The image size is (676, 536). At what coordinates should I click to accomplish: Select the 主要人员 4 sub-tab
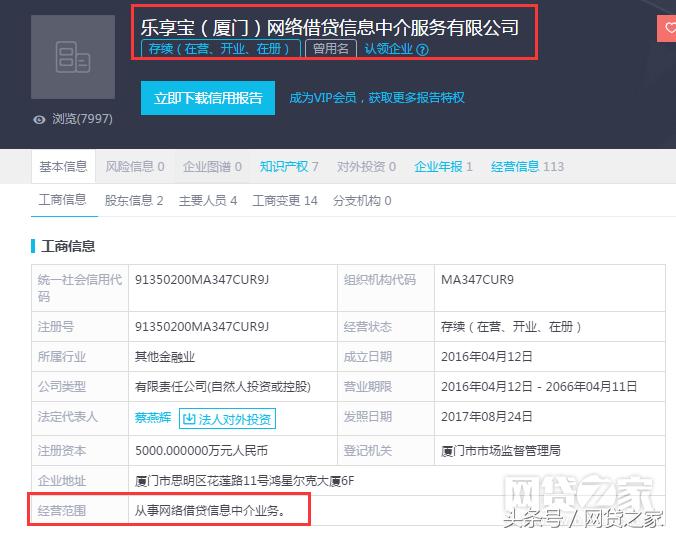pos(208,201)
